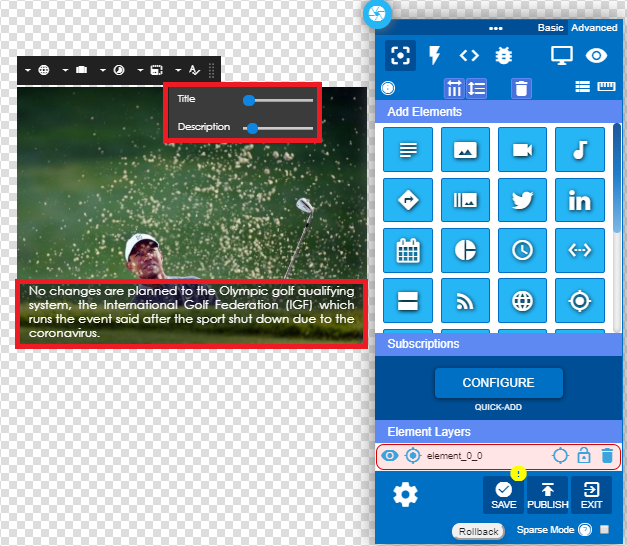Open the bug debug panel
Screen dimensions: 627x546
503,56
